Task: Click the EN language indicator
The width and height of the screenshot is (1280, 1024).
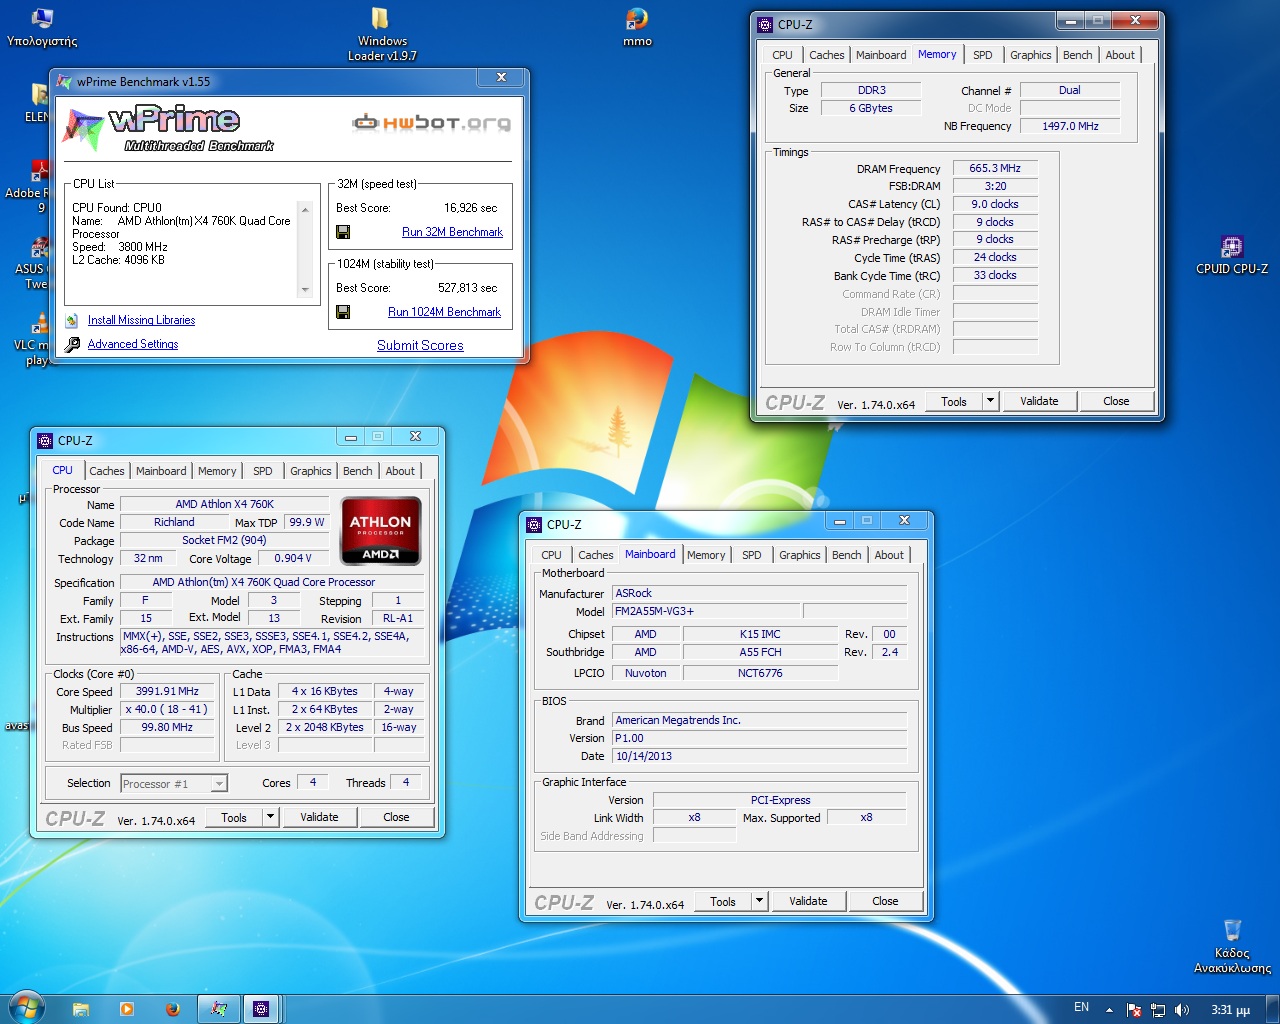Action: (1081, 1008)
